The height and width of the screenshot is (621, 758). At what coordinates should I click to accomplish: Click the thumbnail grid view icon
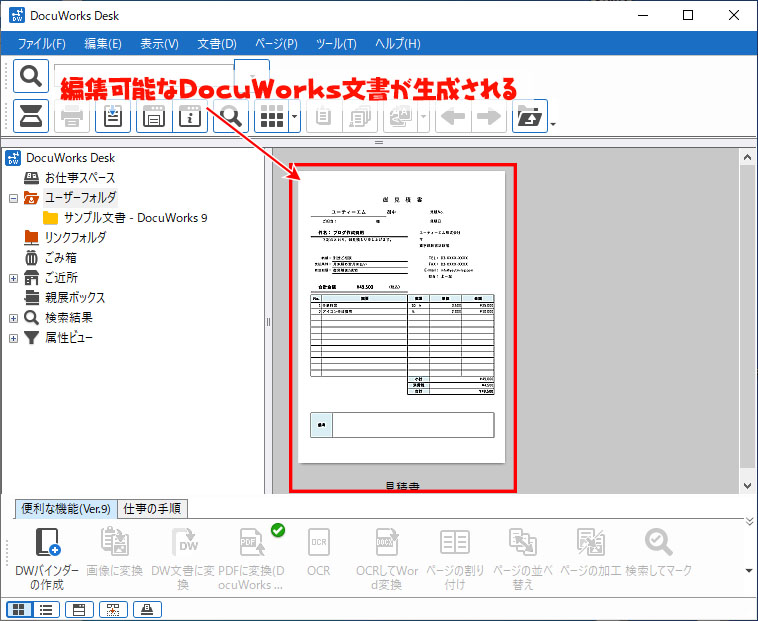point(272,116)
